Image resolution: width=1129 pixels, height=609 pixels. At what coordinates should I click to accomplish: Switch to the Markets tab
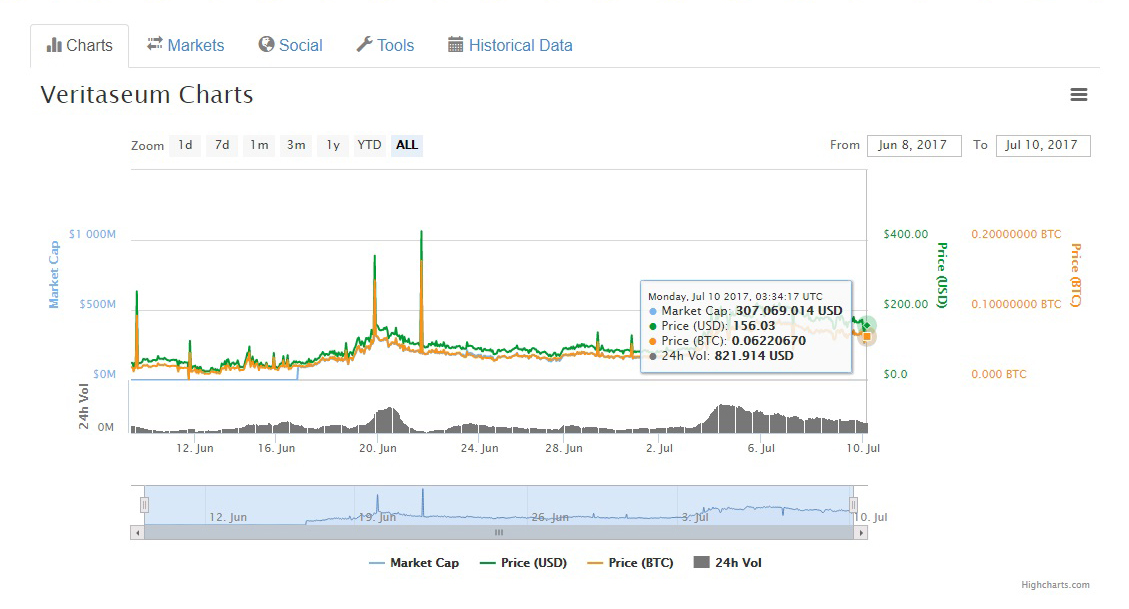coord(186,45)
